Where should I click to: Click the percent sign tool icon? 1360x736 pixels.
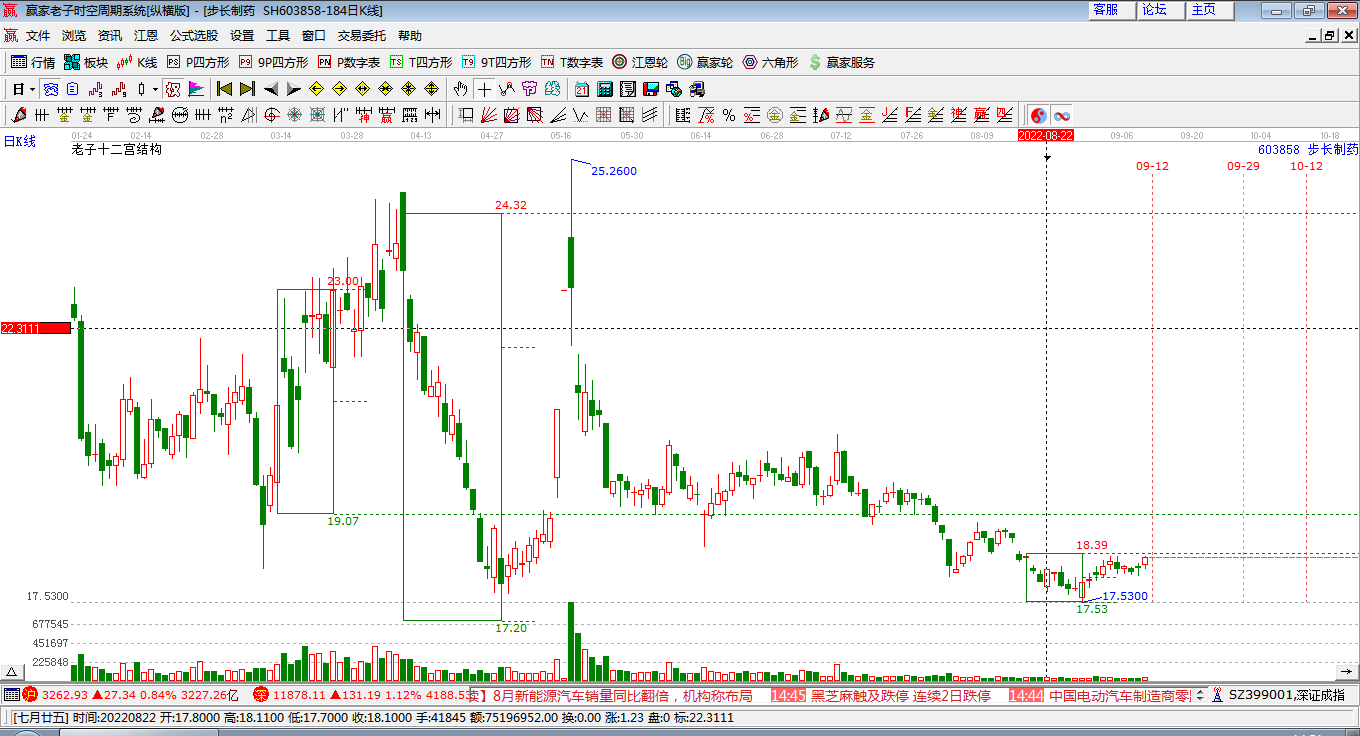click(729, 115)
